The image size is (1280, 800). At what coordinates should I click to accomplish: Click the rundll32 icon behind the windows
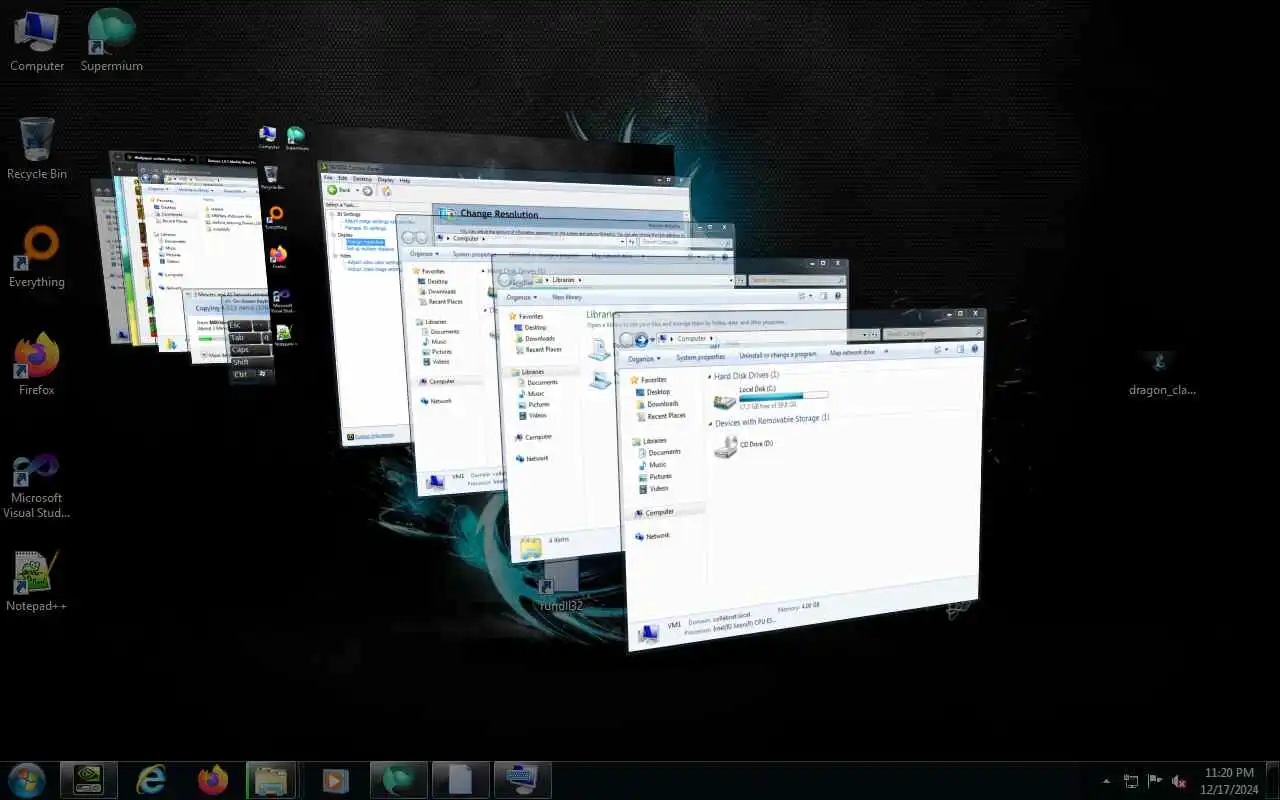point(561,586)
